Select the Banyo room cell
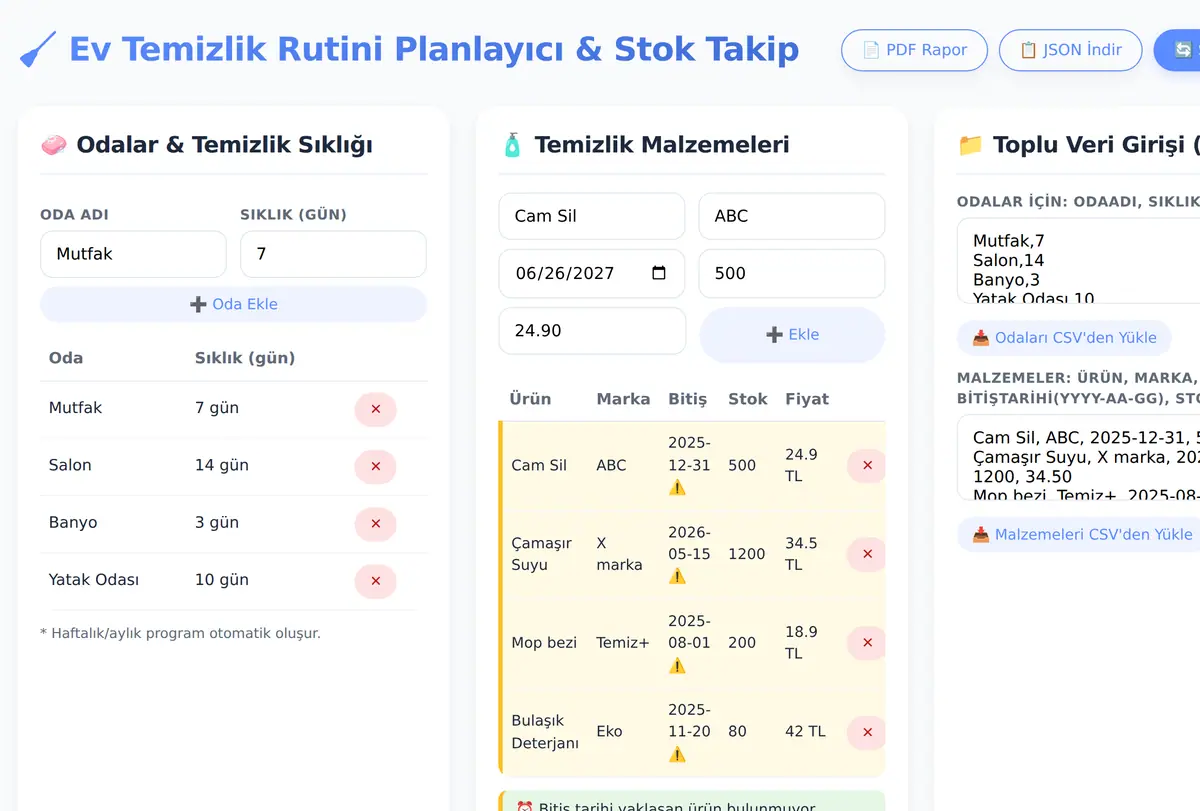1200x811 pixels. (x=73, y=523)
